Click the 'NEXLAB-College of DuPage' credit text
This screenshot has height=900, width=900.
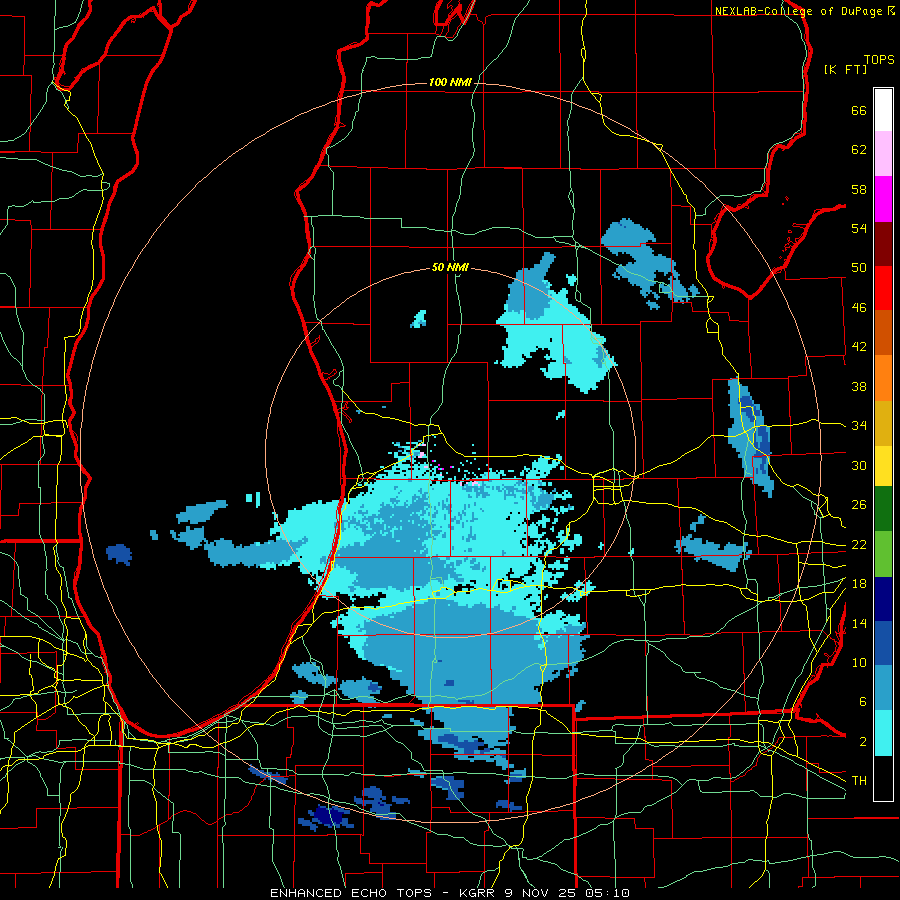click(798, 11)
